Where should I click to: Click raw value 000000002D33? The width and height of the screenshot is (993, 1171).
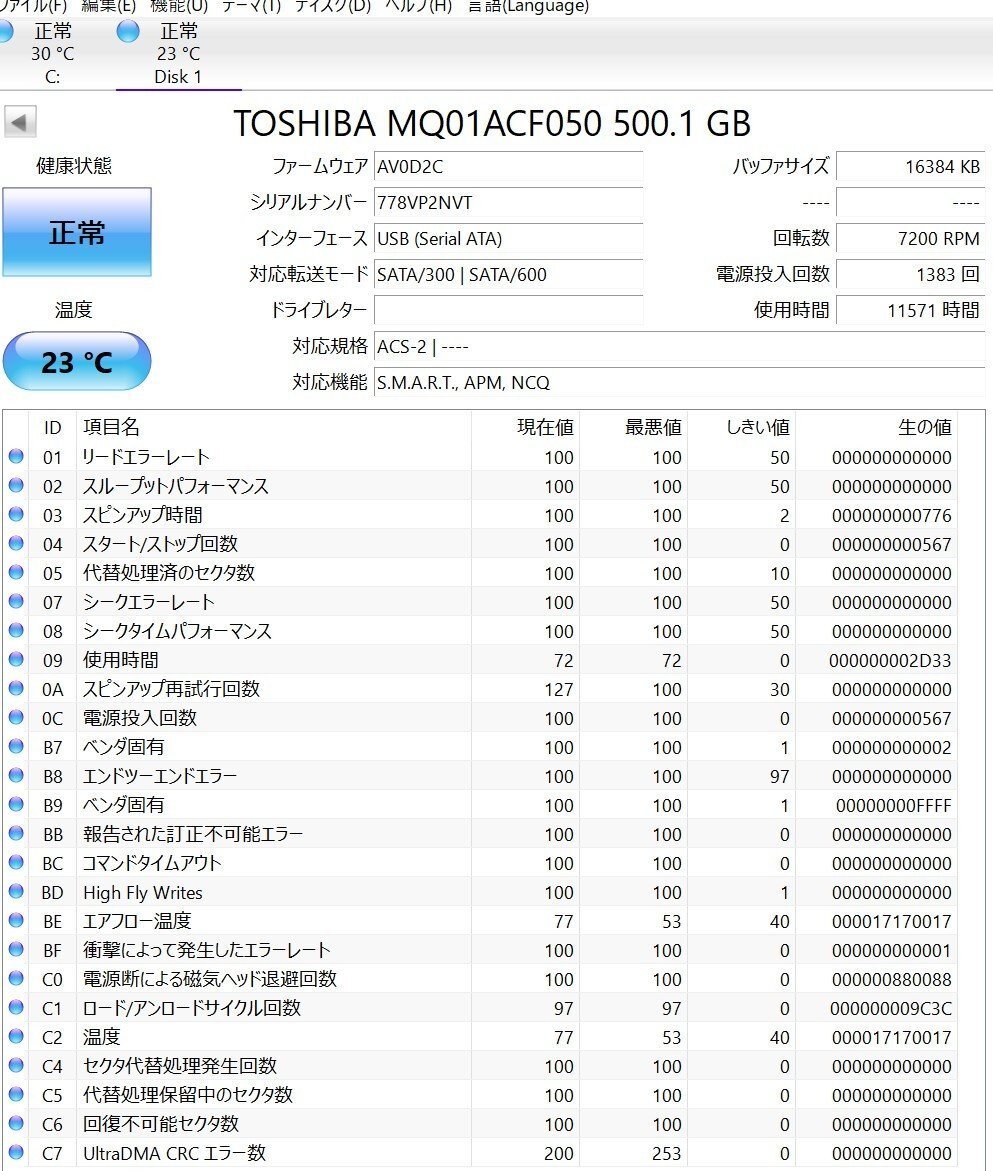pyautogui.click(x=890, y=660)
